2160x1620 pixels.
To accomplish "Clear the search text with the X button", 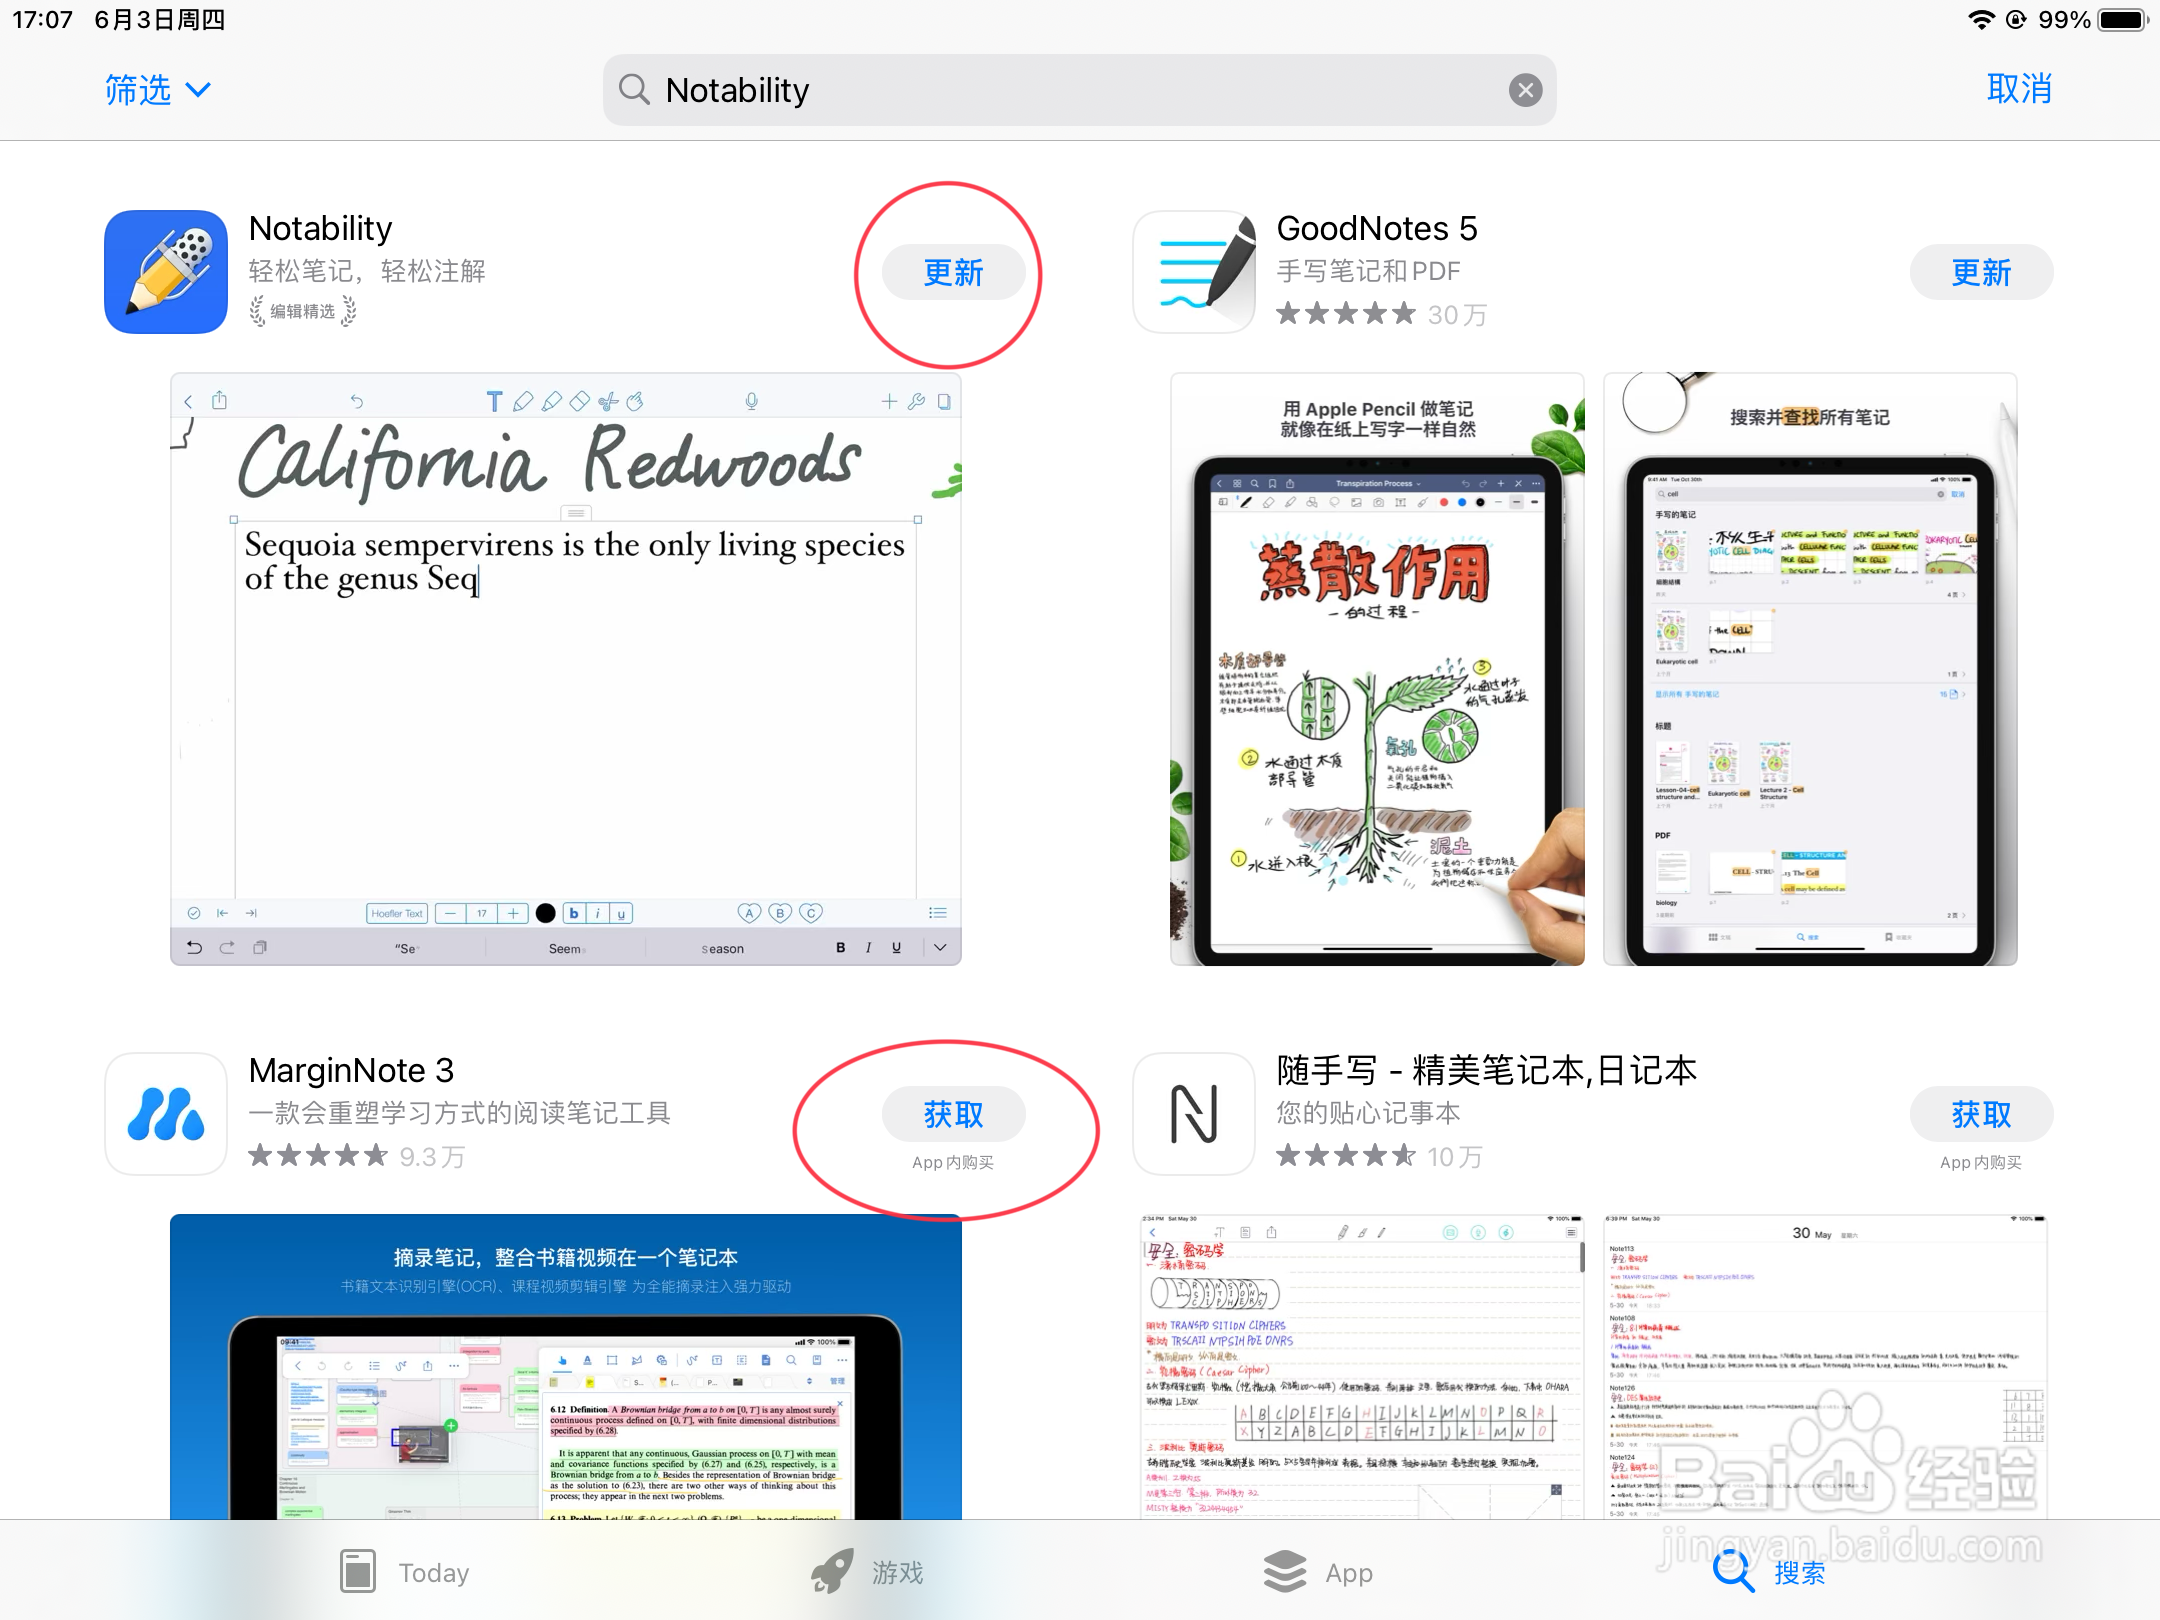I will tap(1525, 91).
